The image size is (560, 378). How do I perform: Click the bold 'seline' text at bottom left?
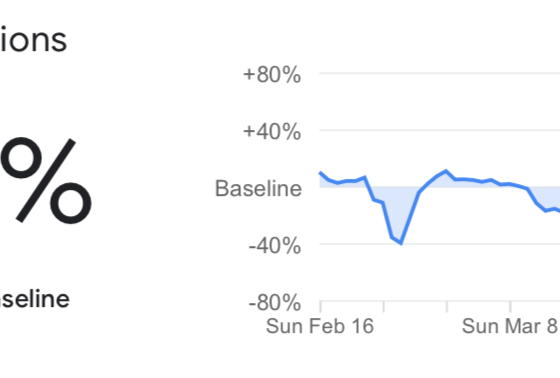35,299
